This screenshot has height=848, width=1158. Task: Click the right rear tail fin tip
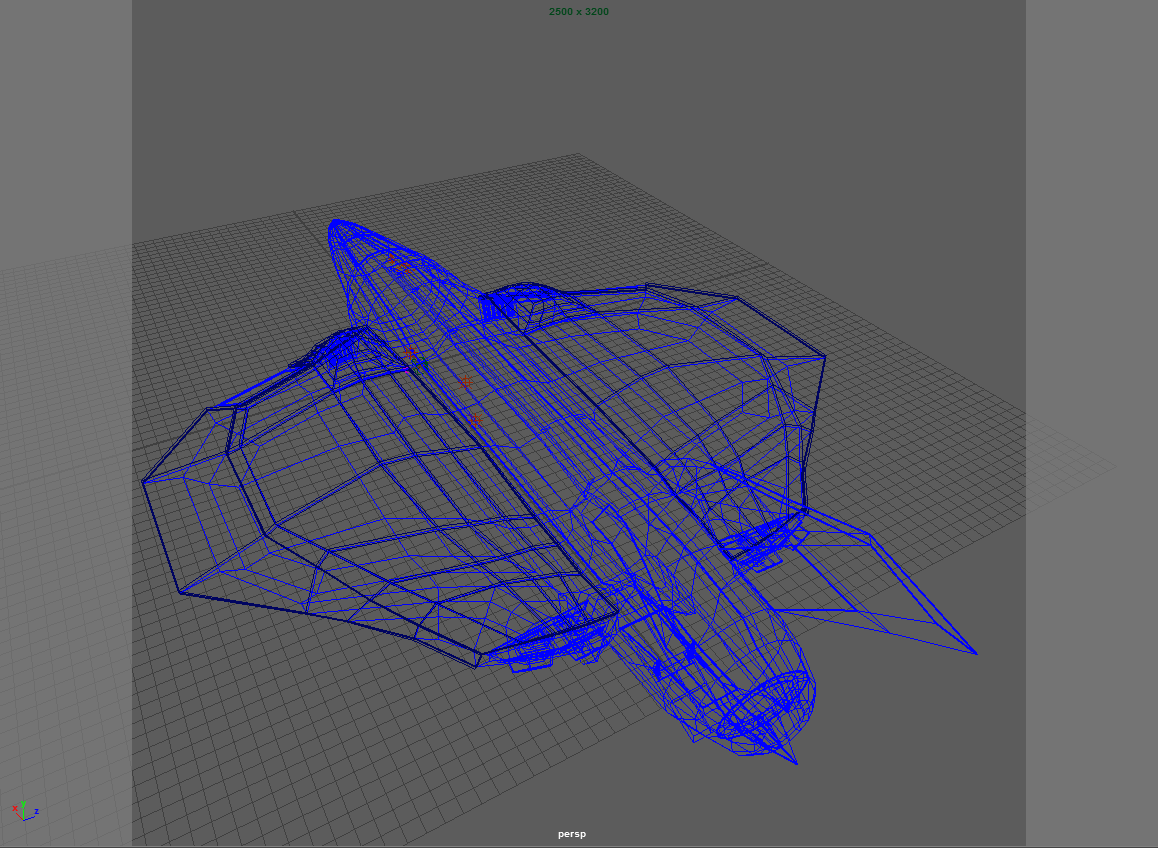point(975,653)
